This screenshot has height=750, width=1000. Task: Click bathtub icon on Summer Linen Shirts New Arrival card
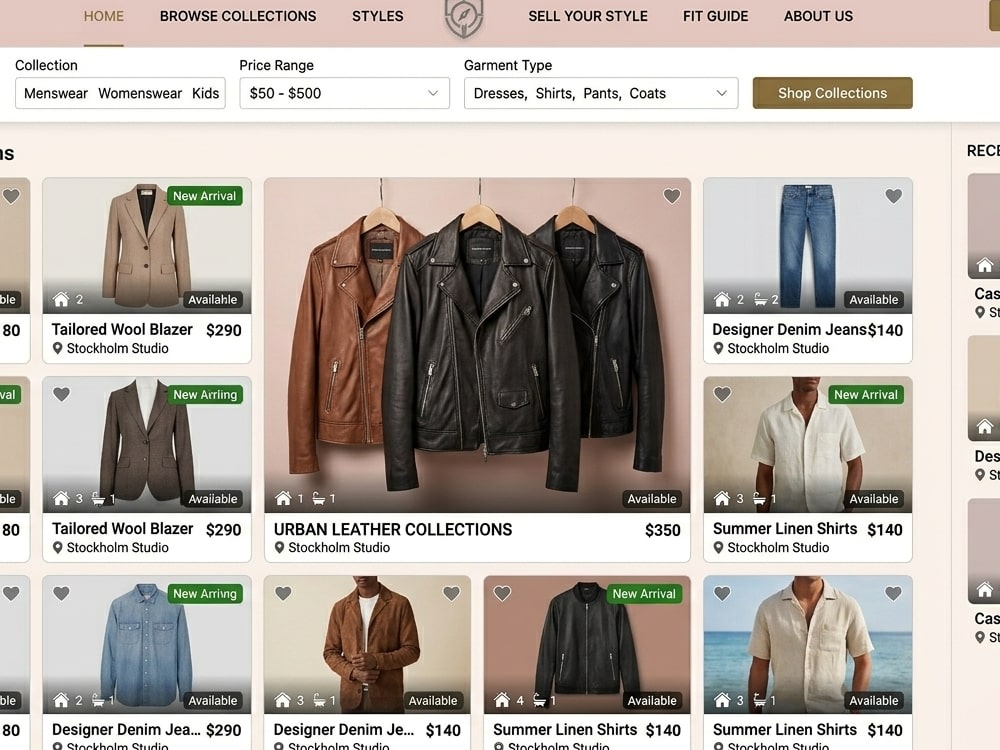(759, 499)
